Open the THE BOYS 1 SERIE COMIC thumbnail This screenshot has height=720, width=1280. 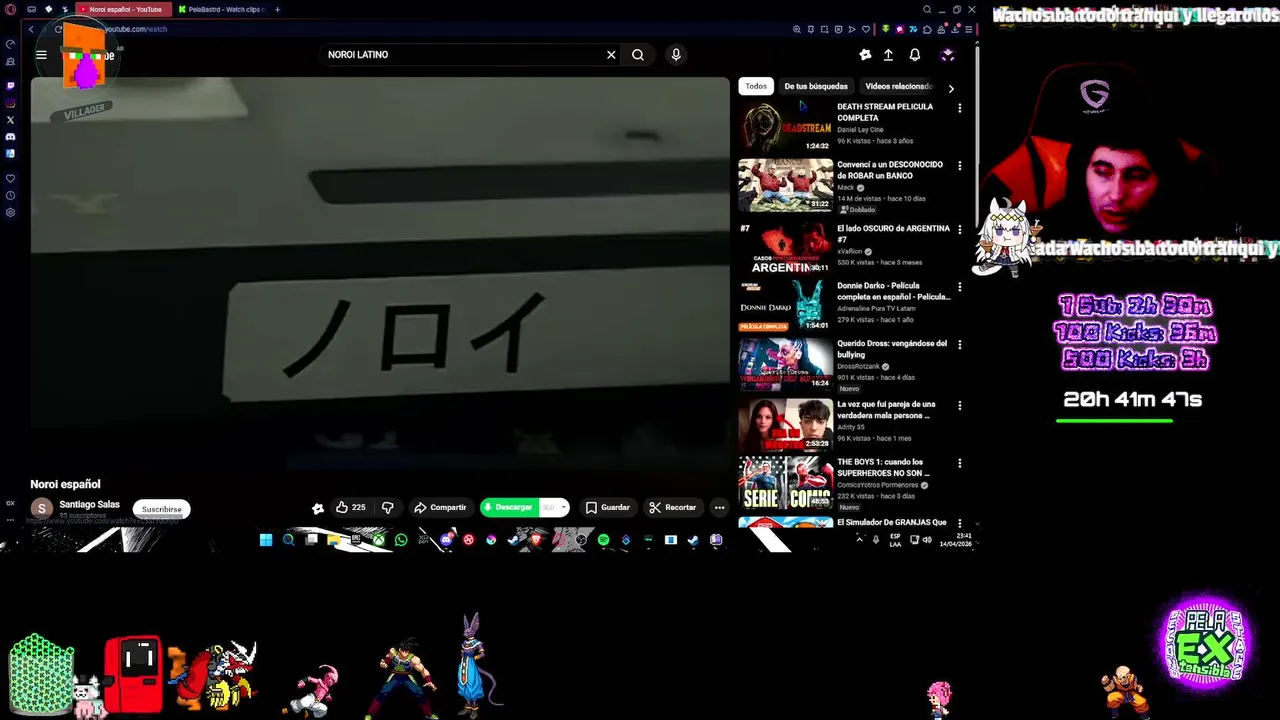[x=785, y=483]
